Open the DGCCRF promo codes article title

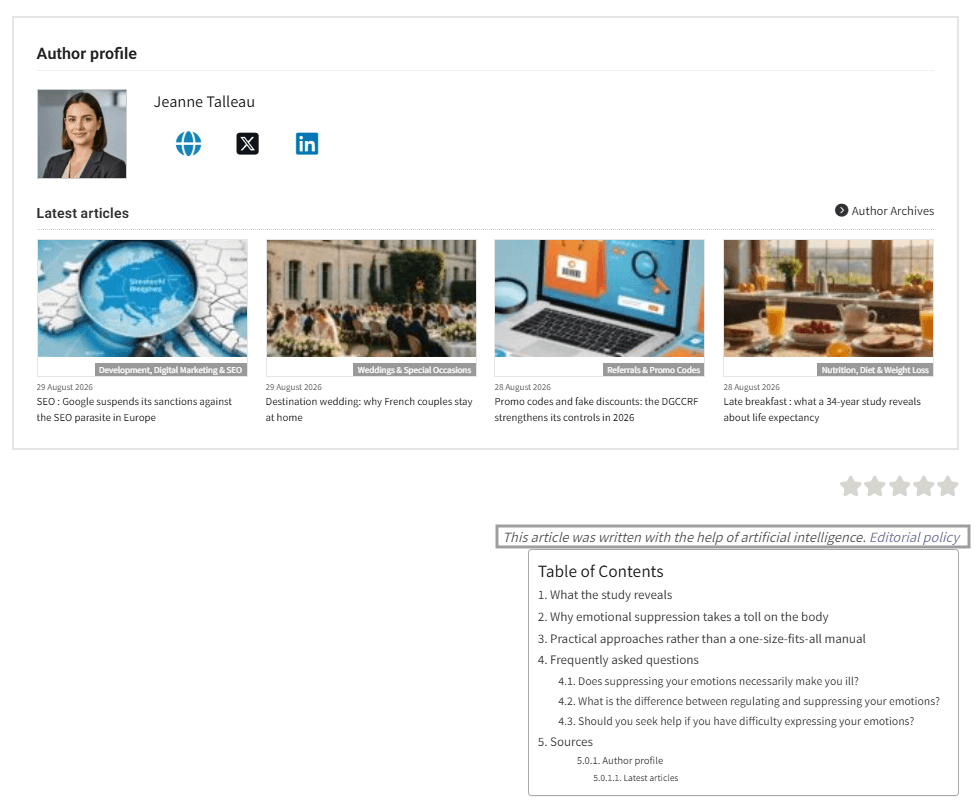coord(596,409)
